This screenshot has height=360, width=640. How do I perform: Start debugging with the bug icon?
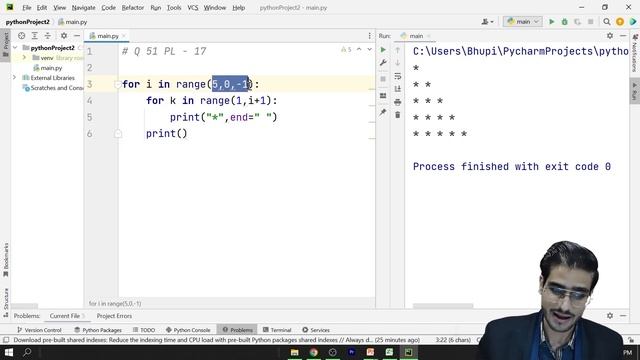pos(564,22)
